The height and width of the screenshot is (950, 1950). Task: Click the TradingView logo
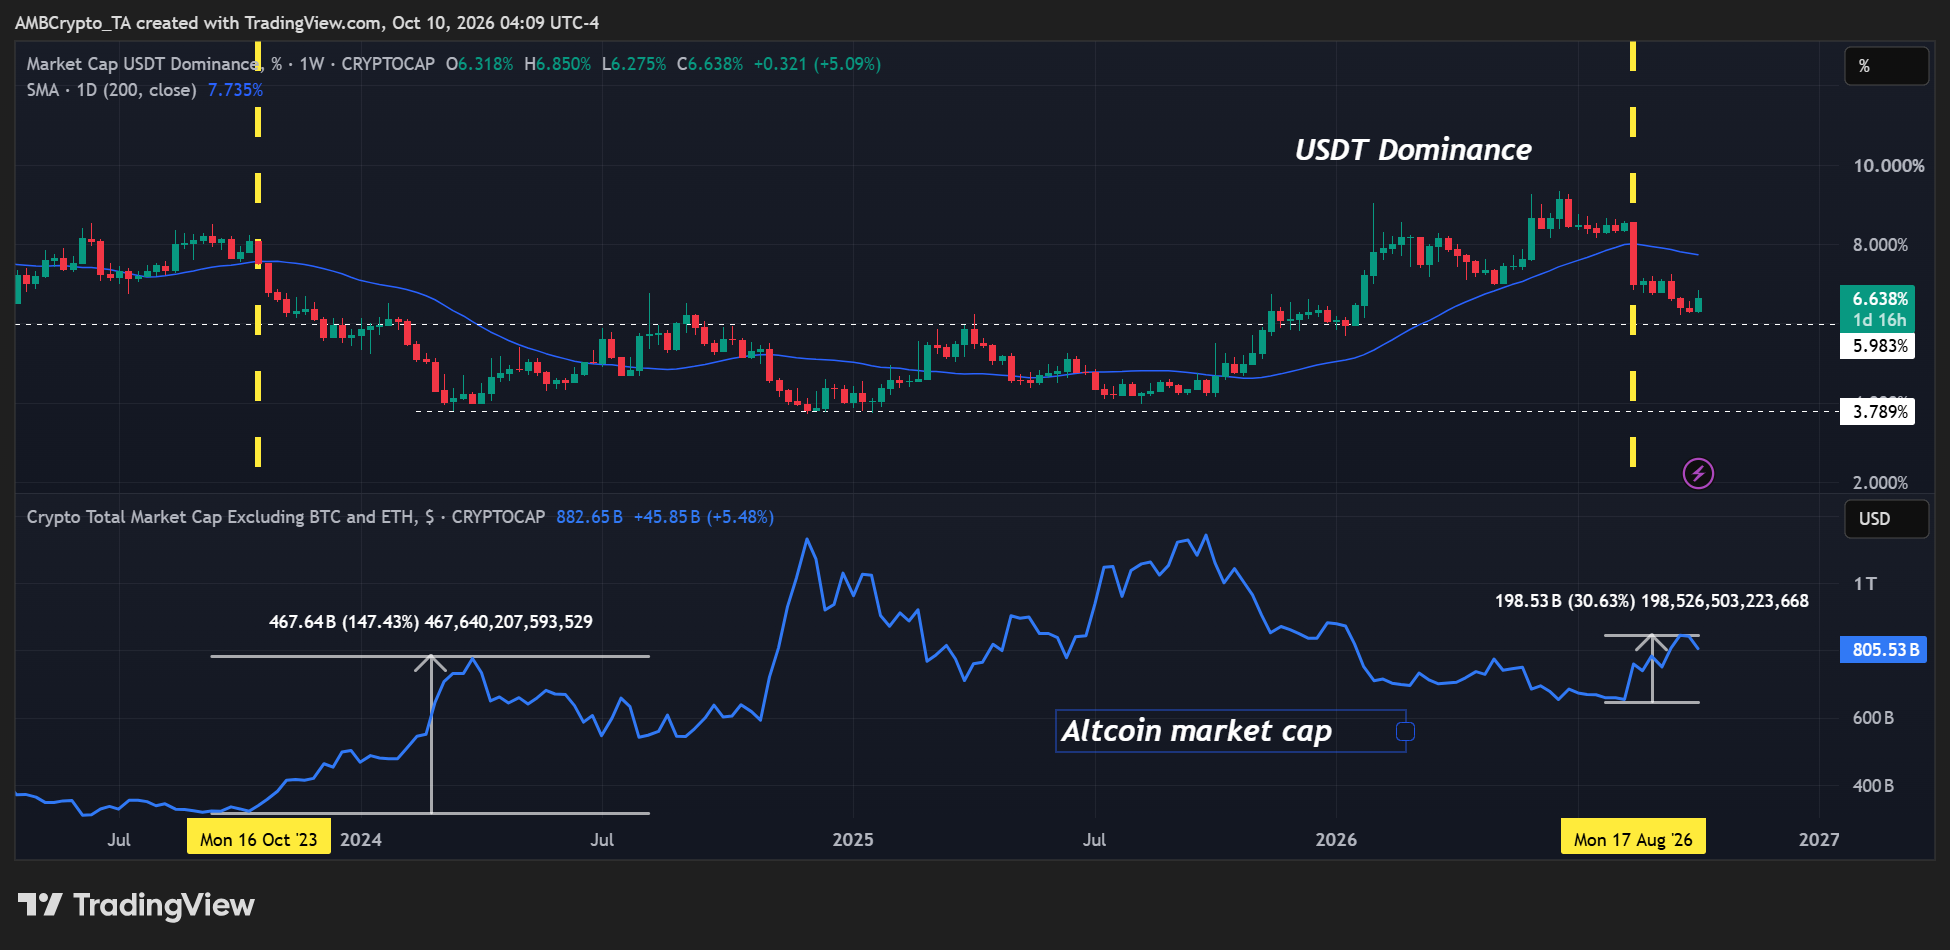[x=136, y=905]
